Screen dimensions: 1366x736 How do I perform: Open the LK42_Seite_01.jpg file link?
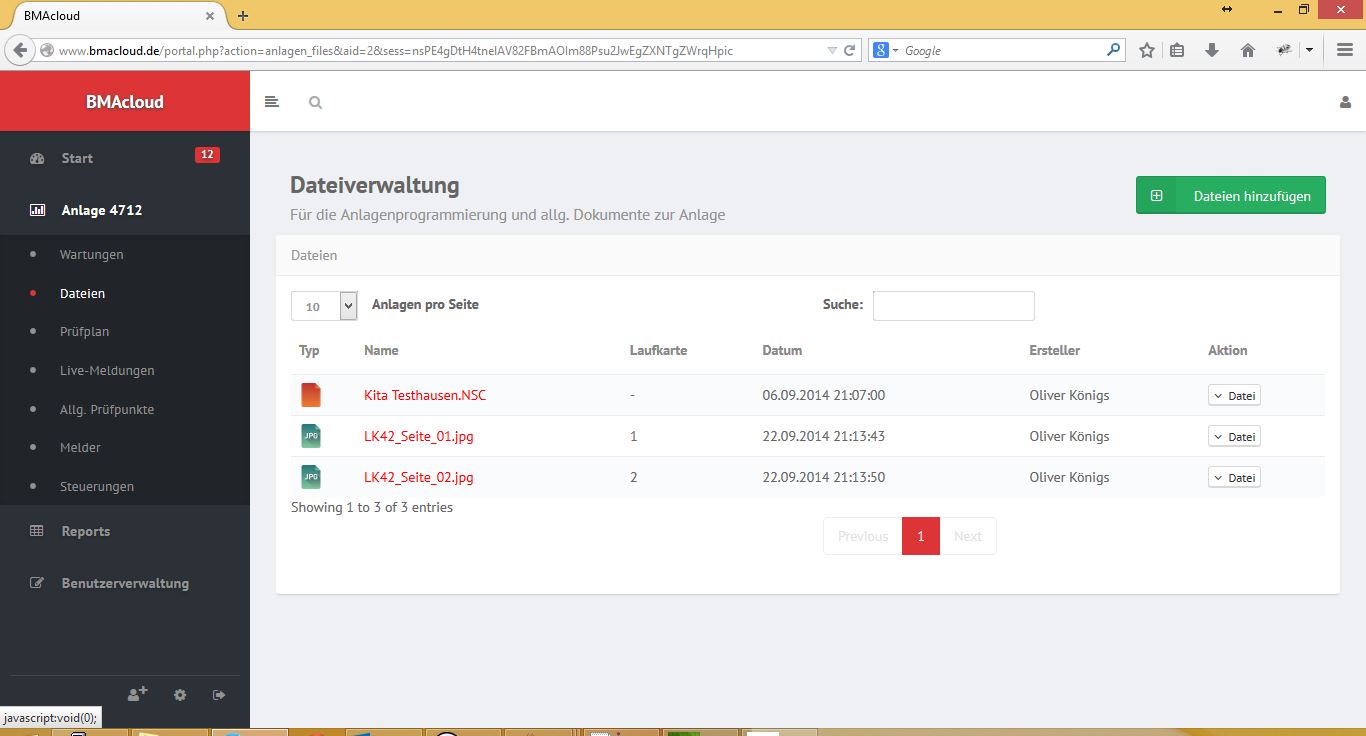coord(418,435)
